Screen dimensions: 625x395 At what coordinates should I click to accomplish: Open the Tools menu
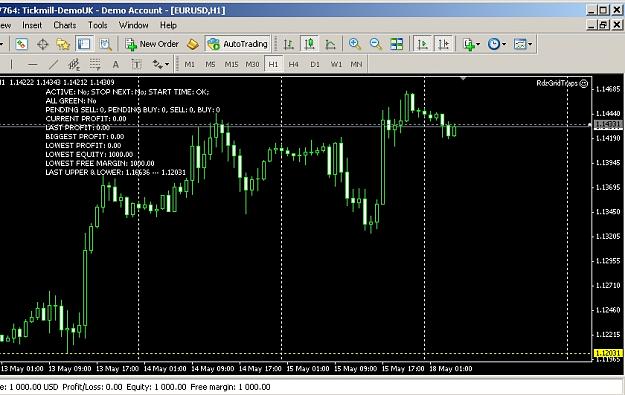coord(98,25)
